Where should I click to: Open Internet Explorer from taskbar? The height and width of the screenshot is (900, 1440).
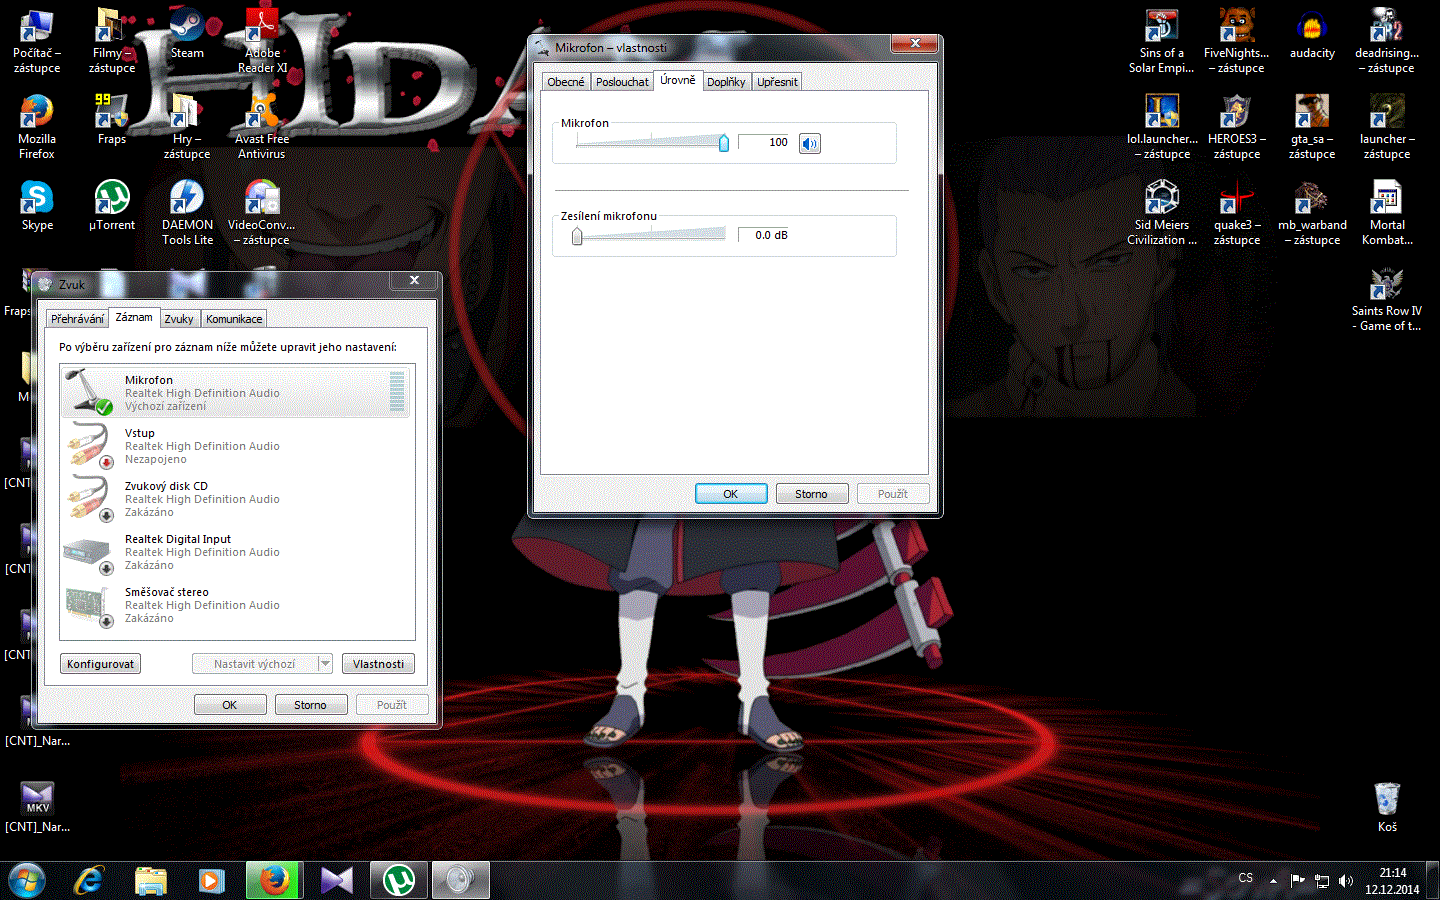pyautogui.click(x=89, y=881)
